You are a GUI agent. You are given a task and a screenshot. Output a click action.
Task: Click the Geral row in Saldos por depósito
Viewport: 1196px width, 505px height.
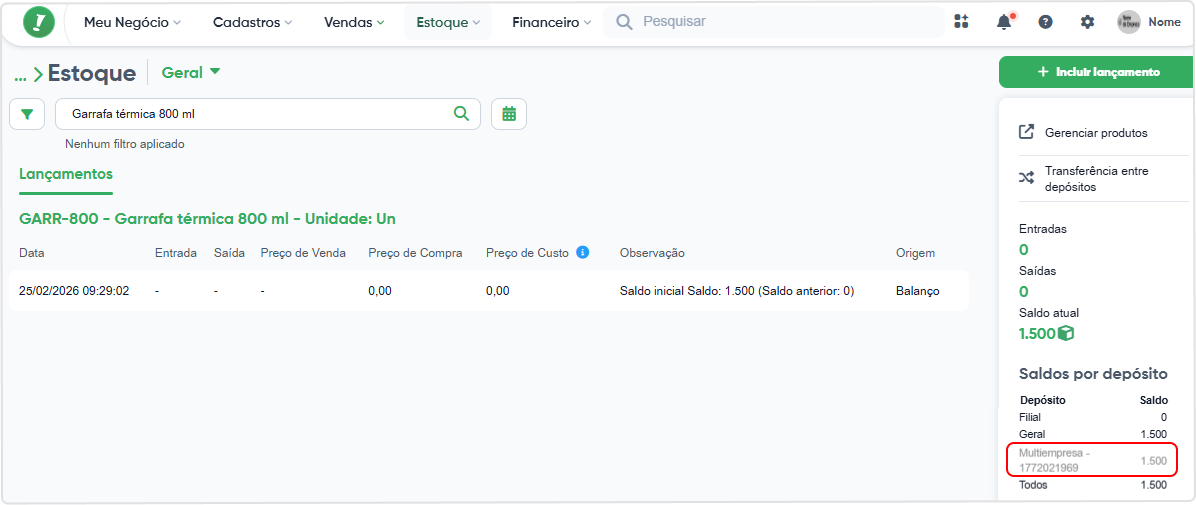tap(1093, 434)
